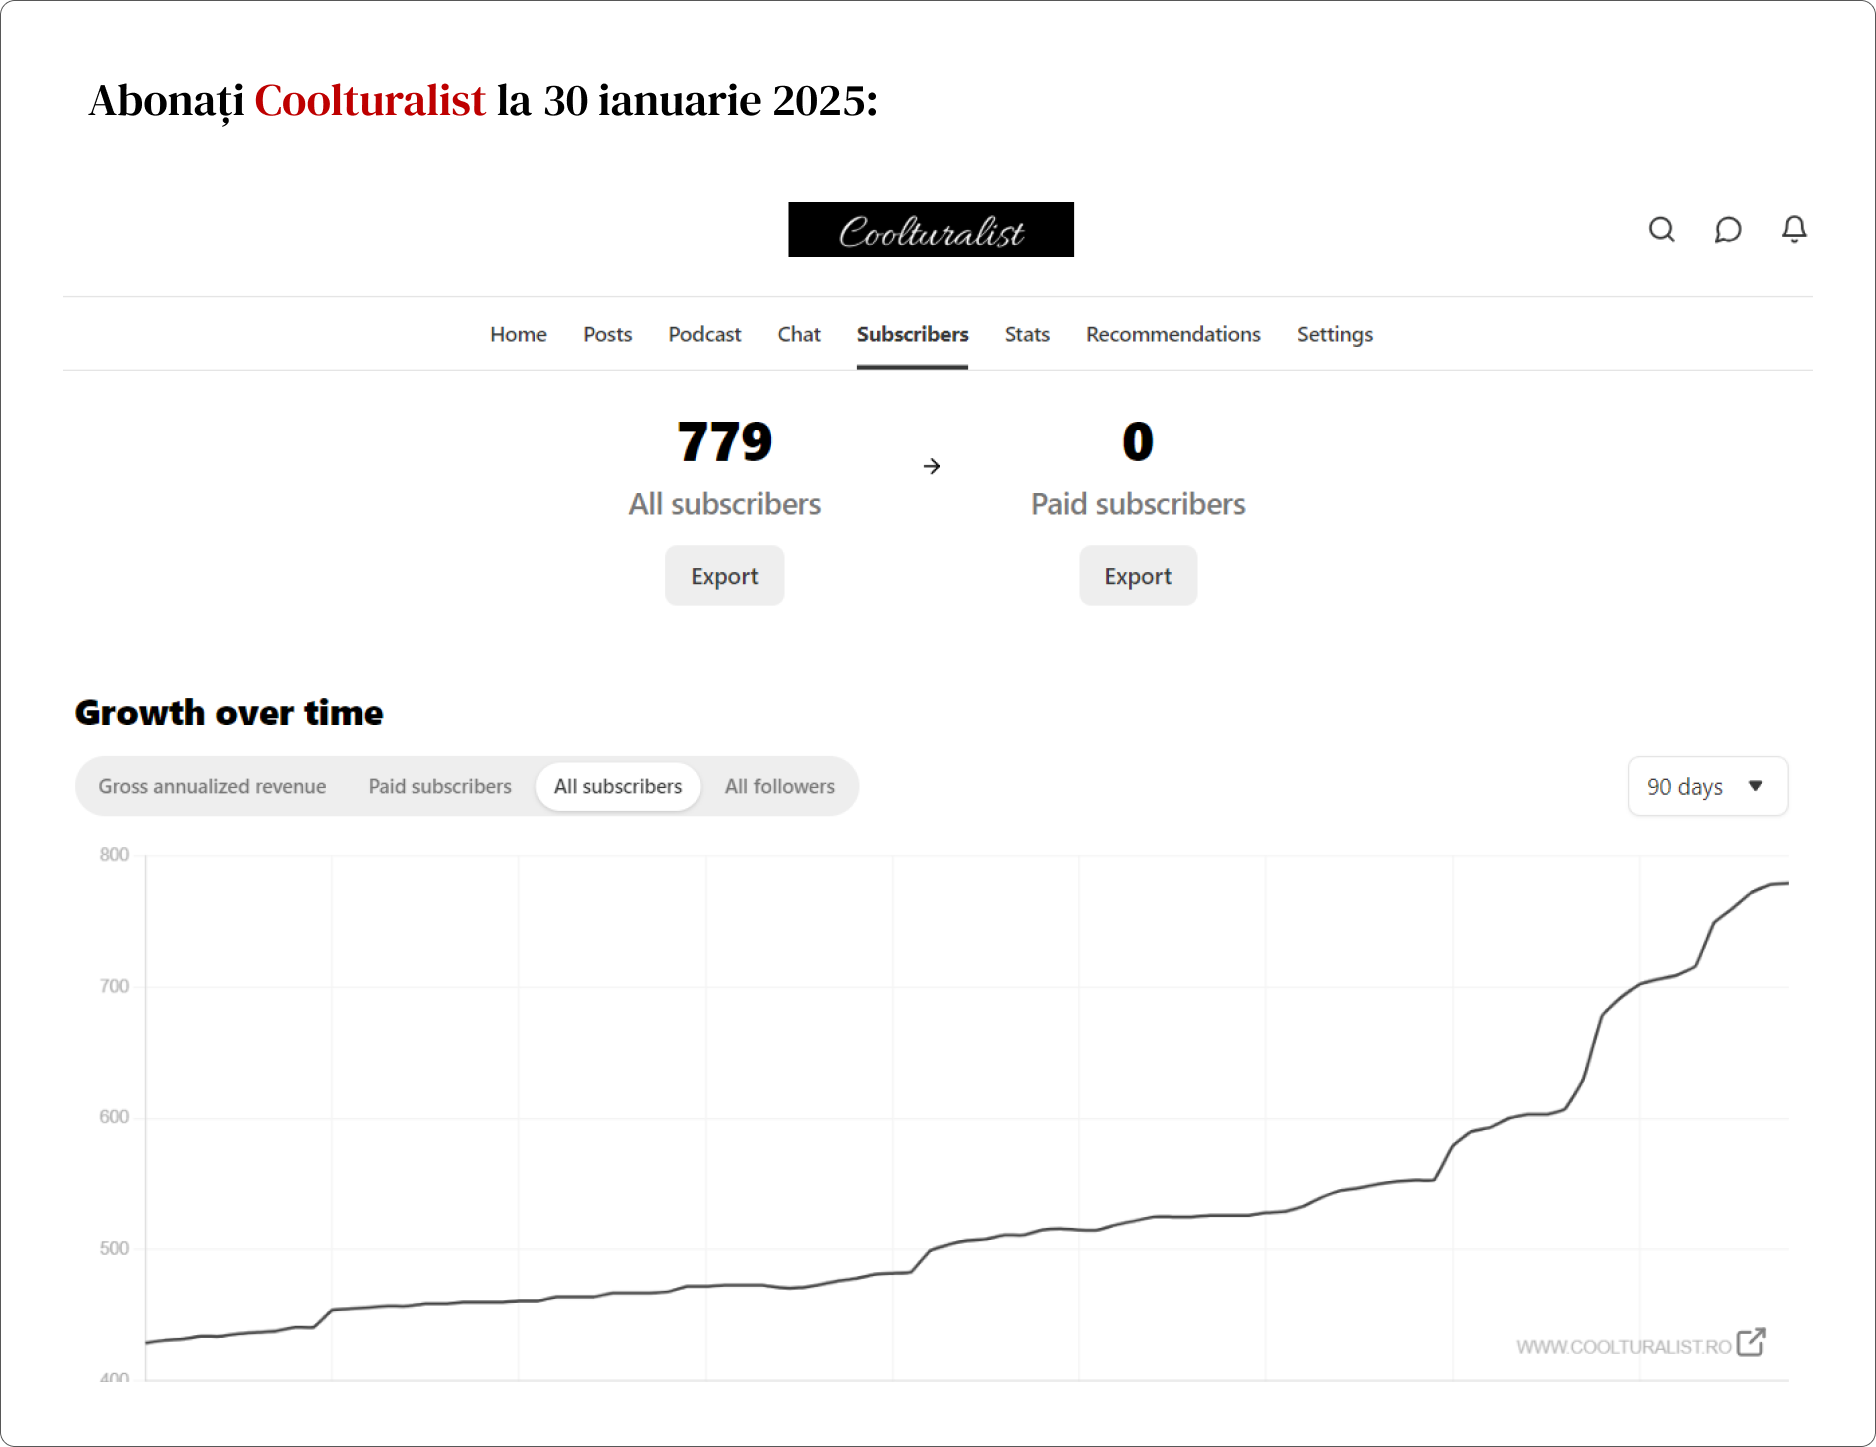Click the arrow between subscriber counts
Image resolution: width=1876 pixels, height=1447 pixels.
932,466
